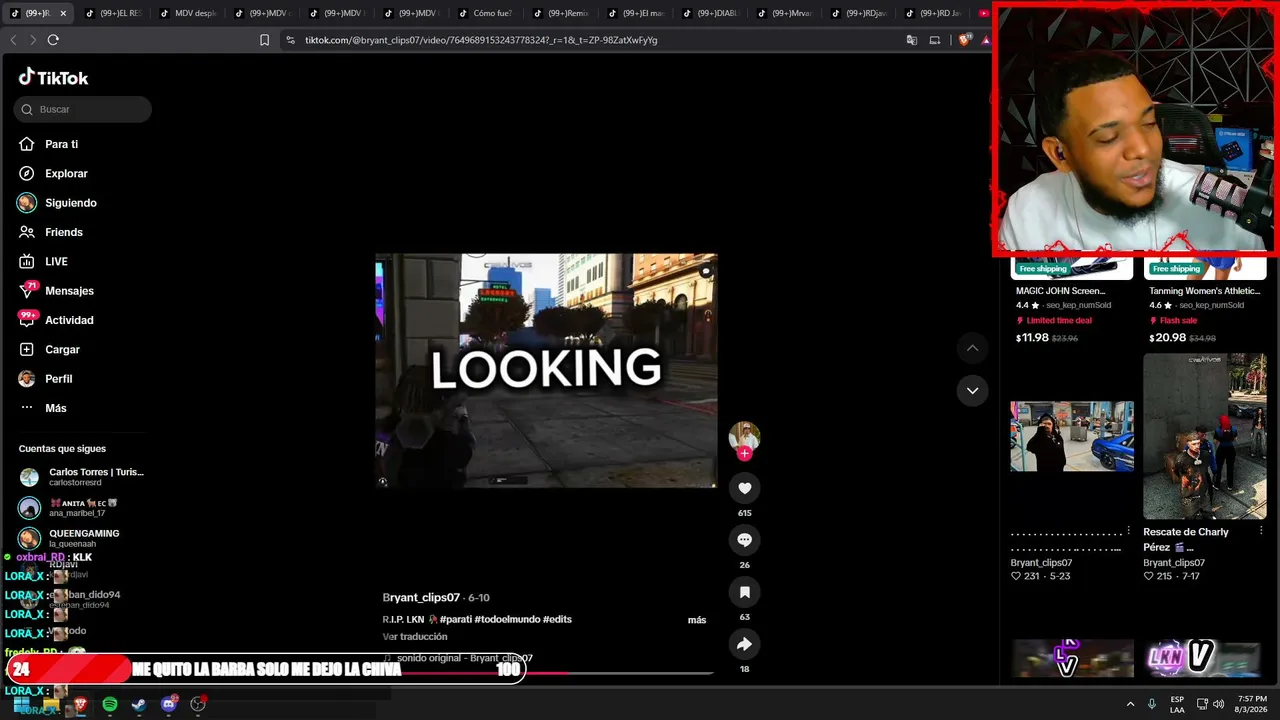The image size is (1280, 720).
Task: Close the active TikTok tab
Action: [63, 13]
